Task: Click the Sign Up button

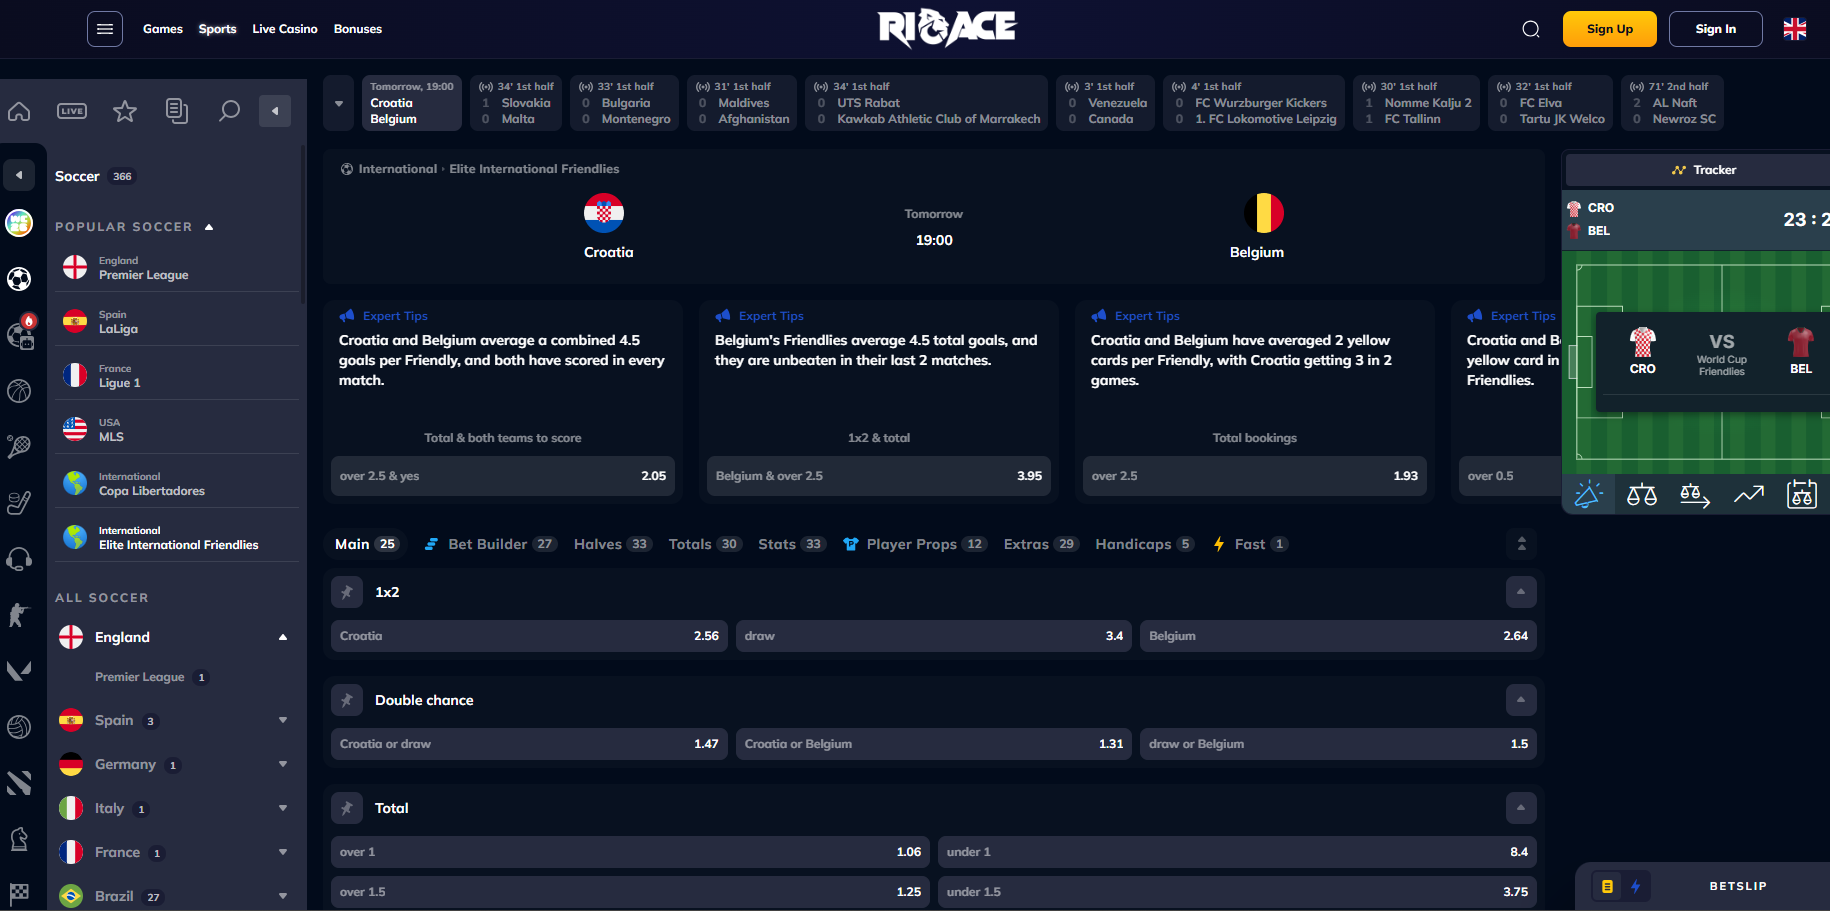Action: point(1610,29)
